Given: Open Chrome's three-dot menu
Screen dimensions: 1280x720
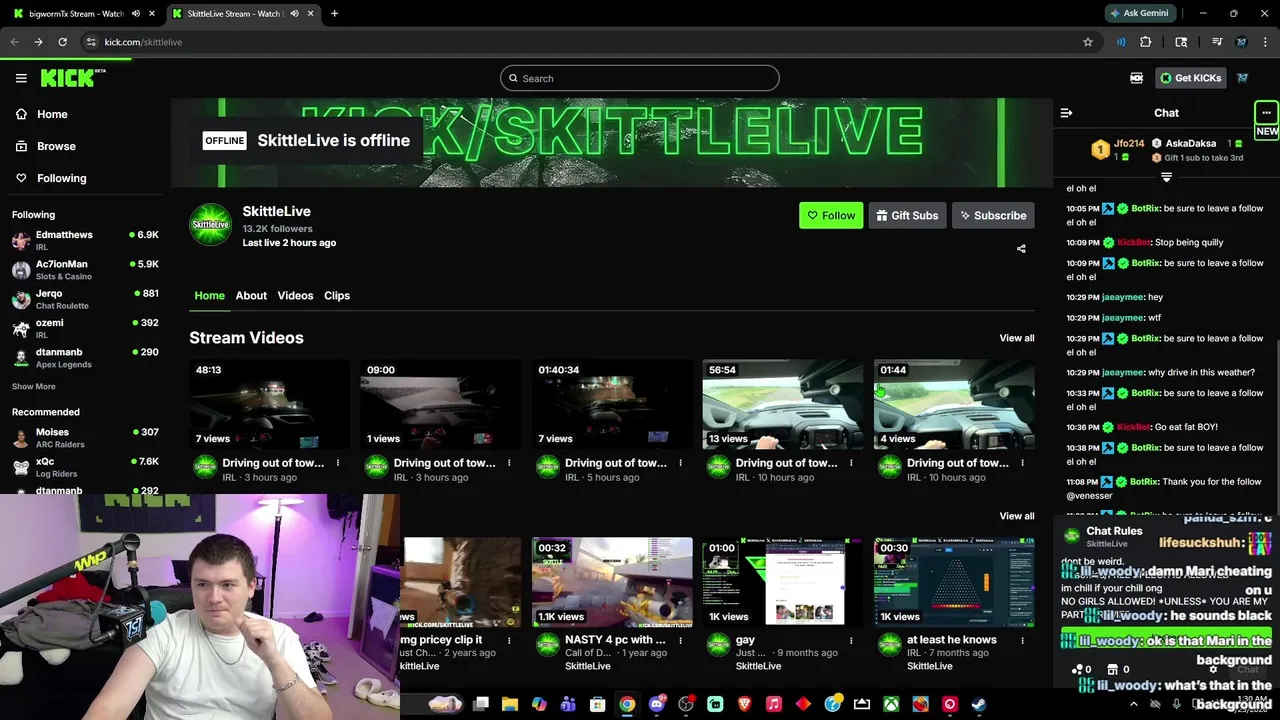Looking at the screenshot, I should 1266,42.
